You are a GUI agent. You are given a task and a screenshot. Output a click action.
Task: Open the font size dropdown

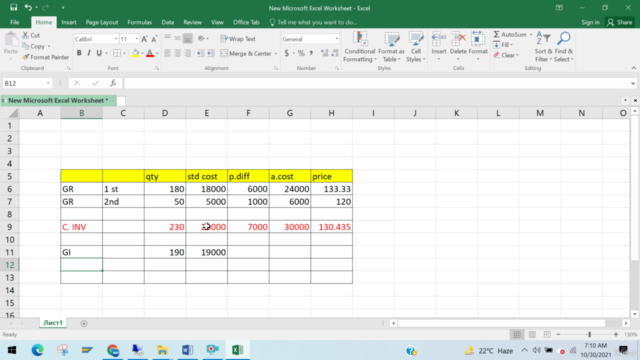click(136, 39)
